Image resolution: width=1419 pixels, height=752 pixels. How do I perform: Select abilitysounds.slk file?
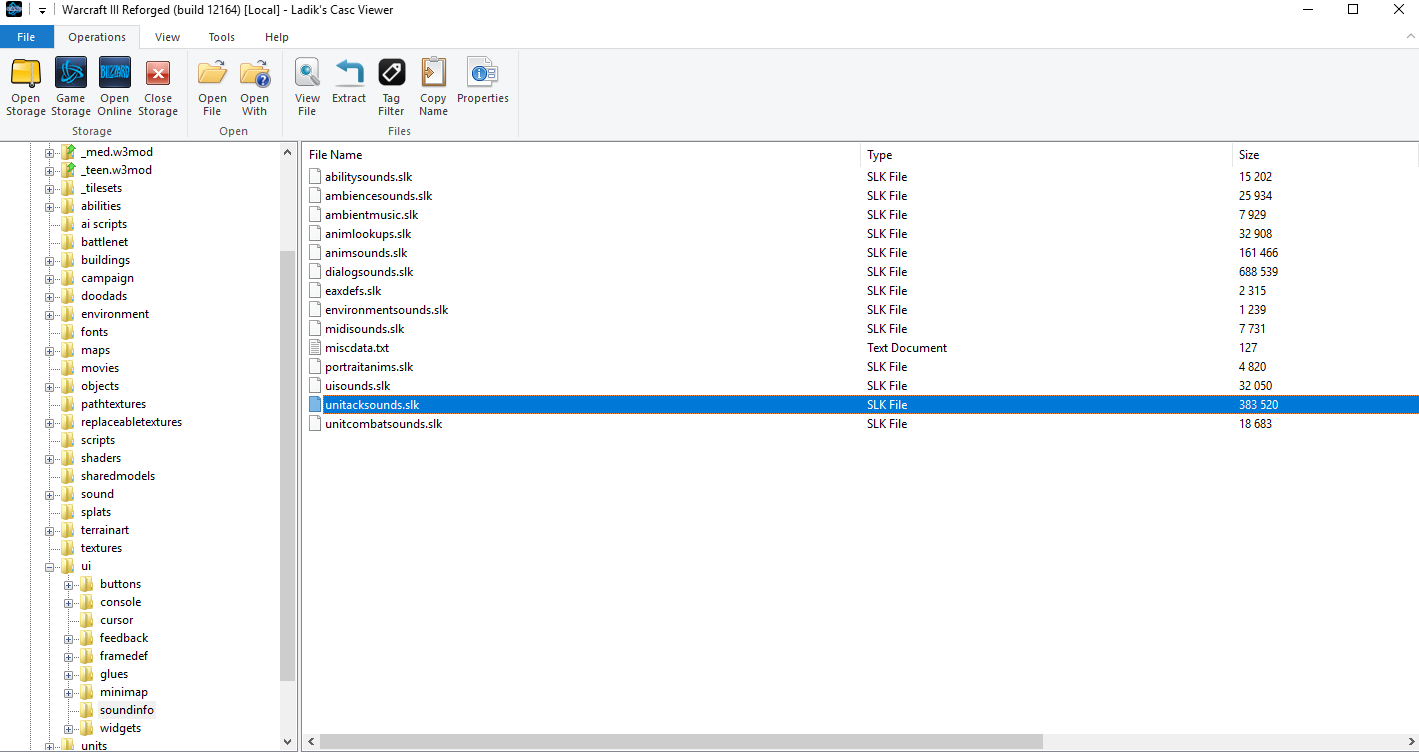[368, 177]
